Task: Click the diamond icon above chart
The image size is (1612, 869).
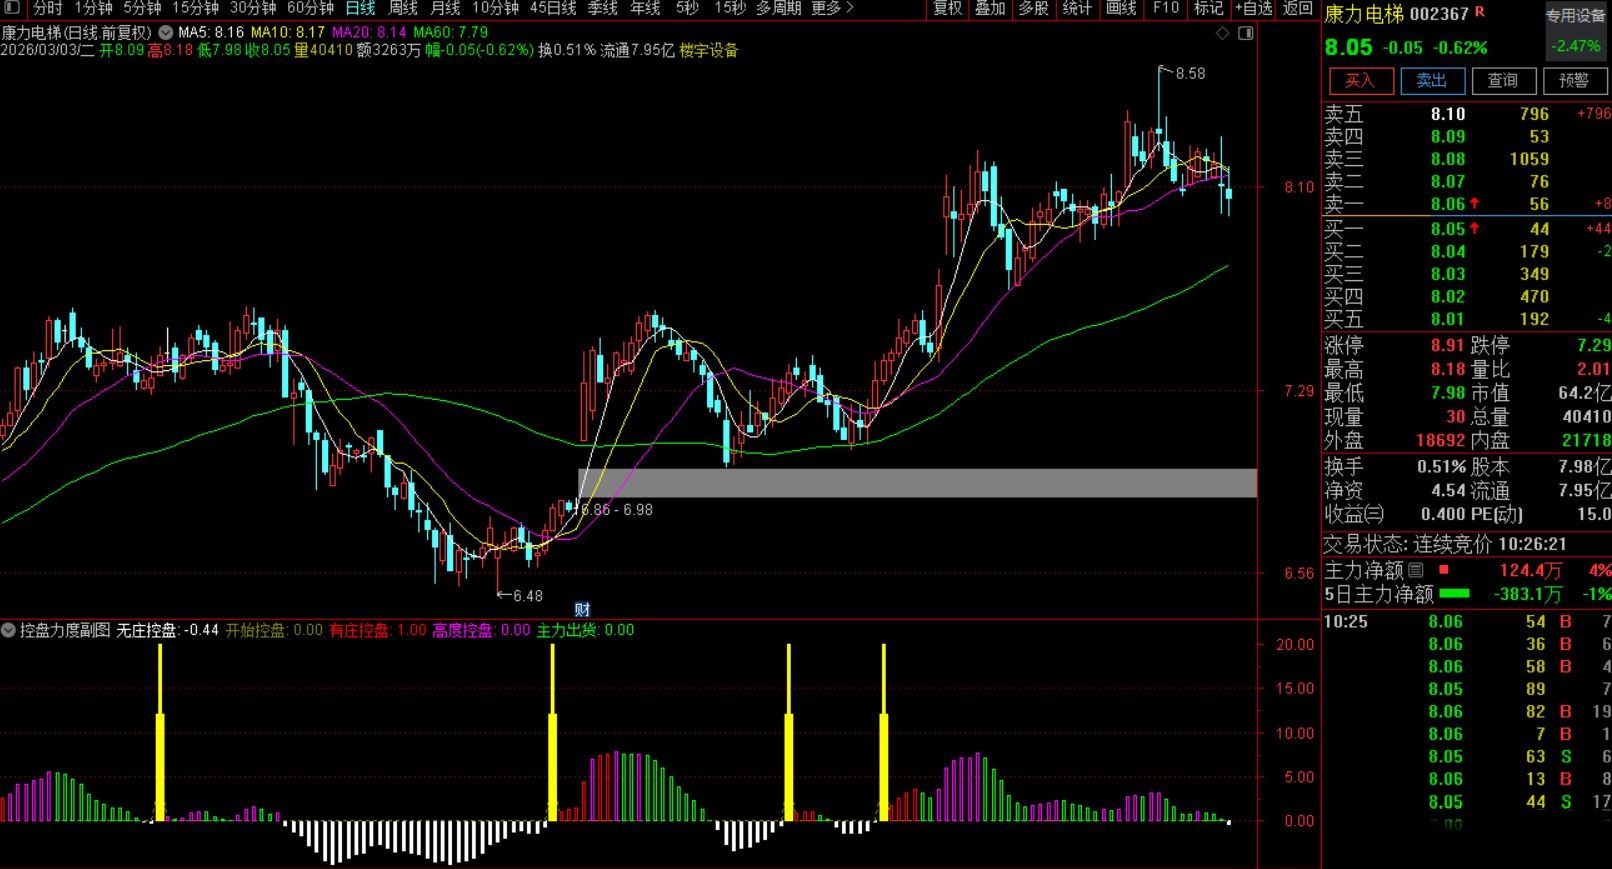Action: (x=1222, y=33)
